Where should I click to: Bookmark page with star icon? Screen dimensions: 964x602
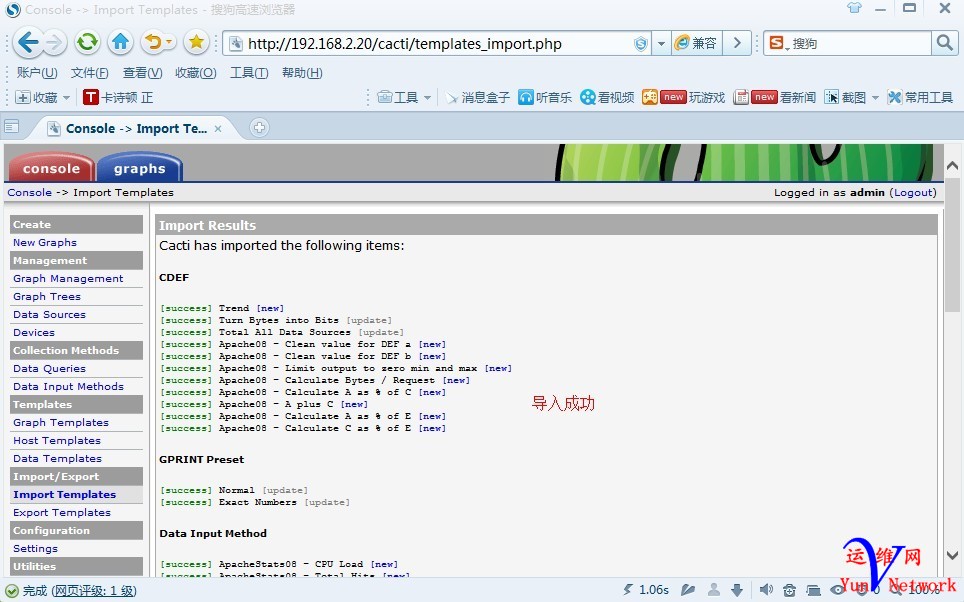click(x=196, y=42)
